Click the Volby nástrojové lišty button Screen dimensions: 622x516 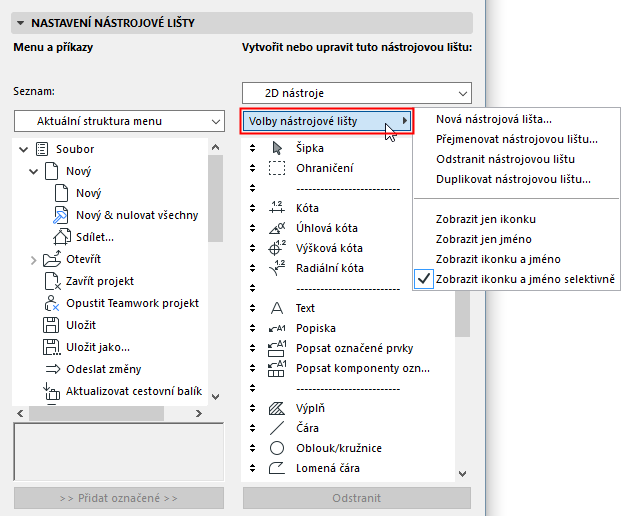tap(327, 122)
